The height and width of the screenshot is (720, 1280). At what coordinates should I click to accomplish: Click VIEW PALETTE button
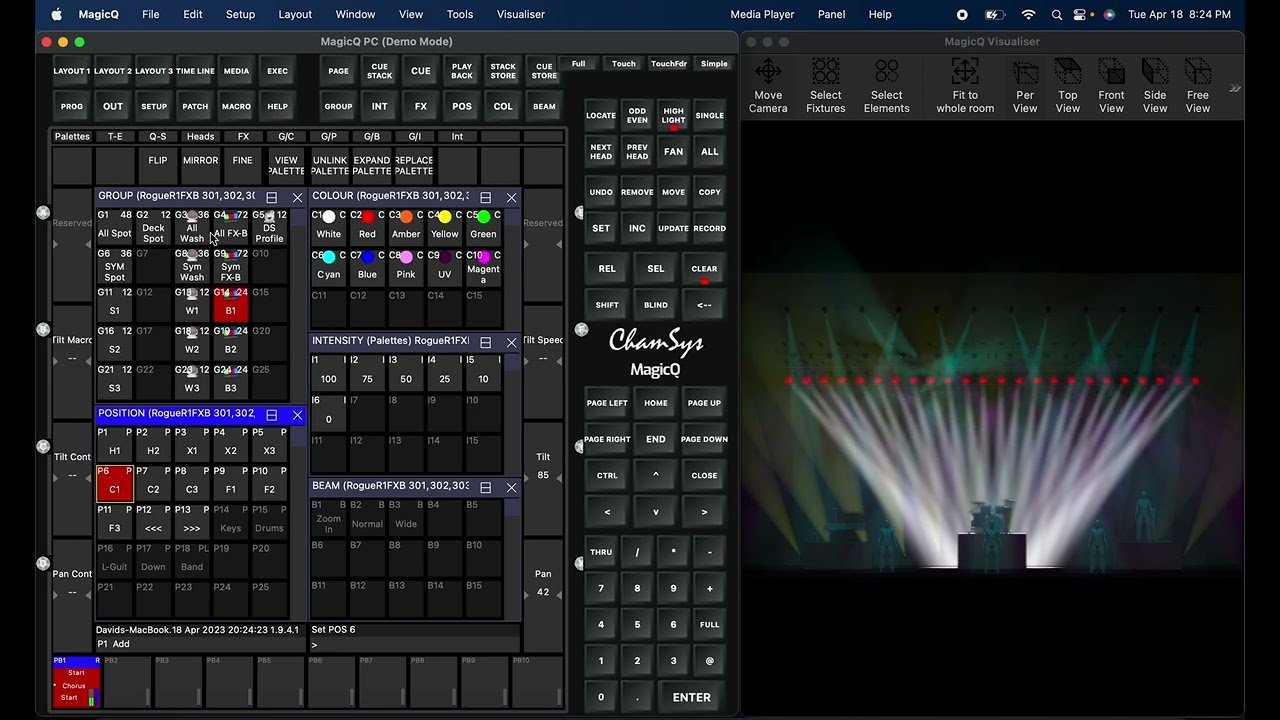[x=286, y=166]
